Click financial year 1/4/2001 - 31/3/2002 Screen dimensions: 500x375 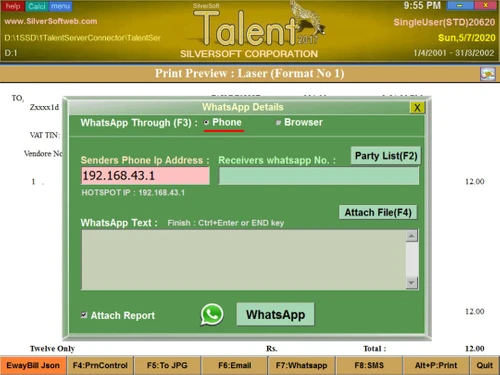tap(454, 53)
